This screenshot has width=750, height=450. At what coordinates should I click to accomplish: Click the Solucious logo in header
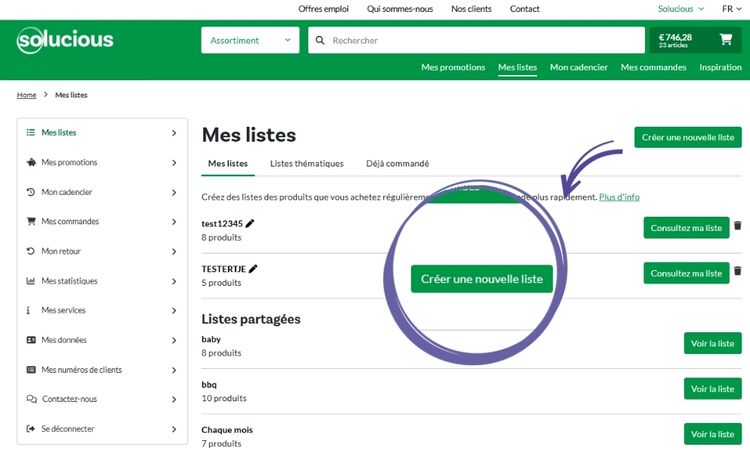(65, 41)
